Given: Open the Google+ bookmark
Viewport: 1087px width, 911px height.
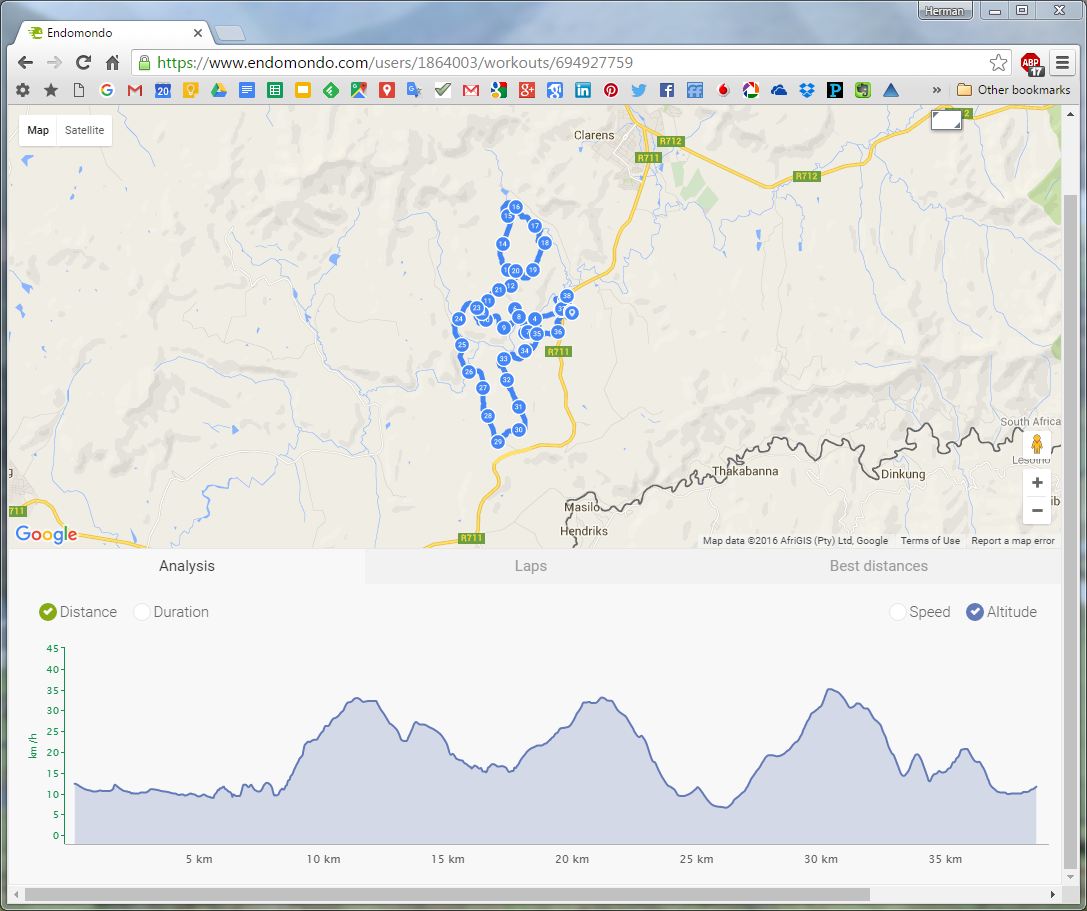Looking at the screenshot, I should click(x=527, y=90).
